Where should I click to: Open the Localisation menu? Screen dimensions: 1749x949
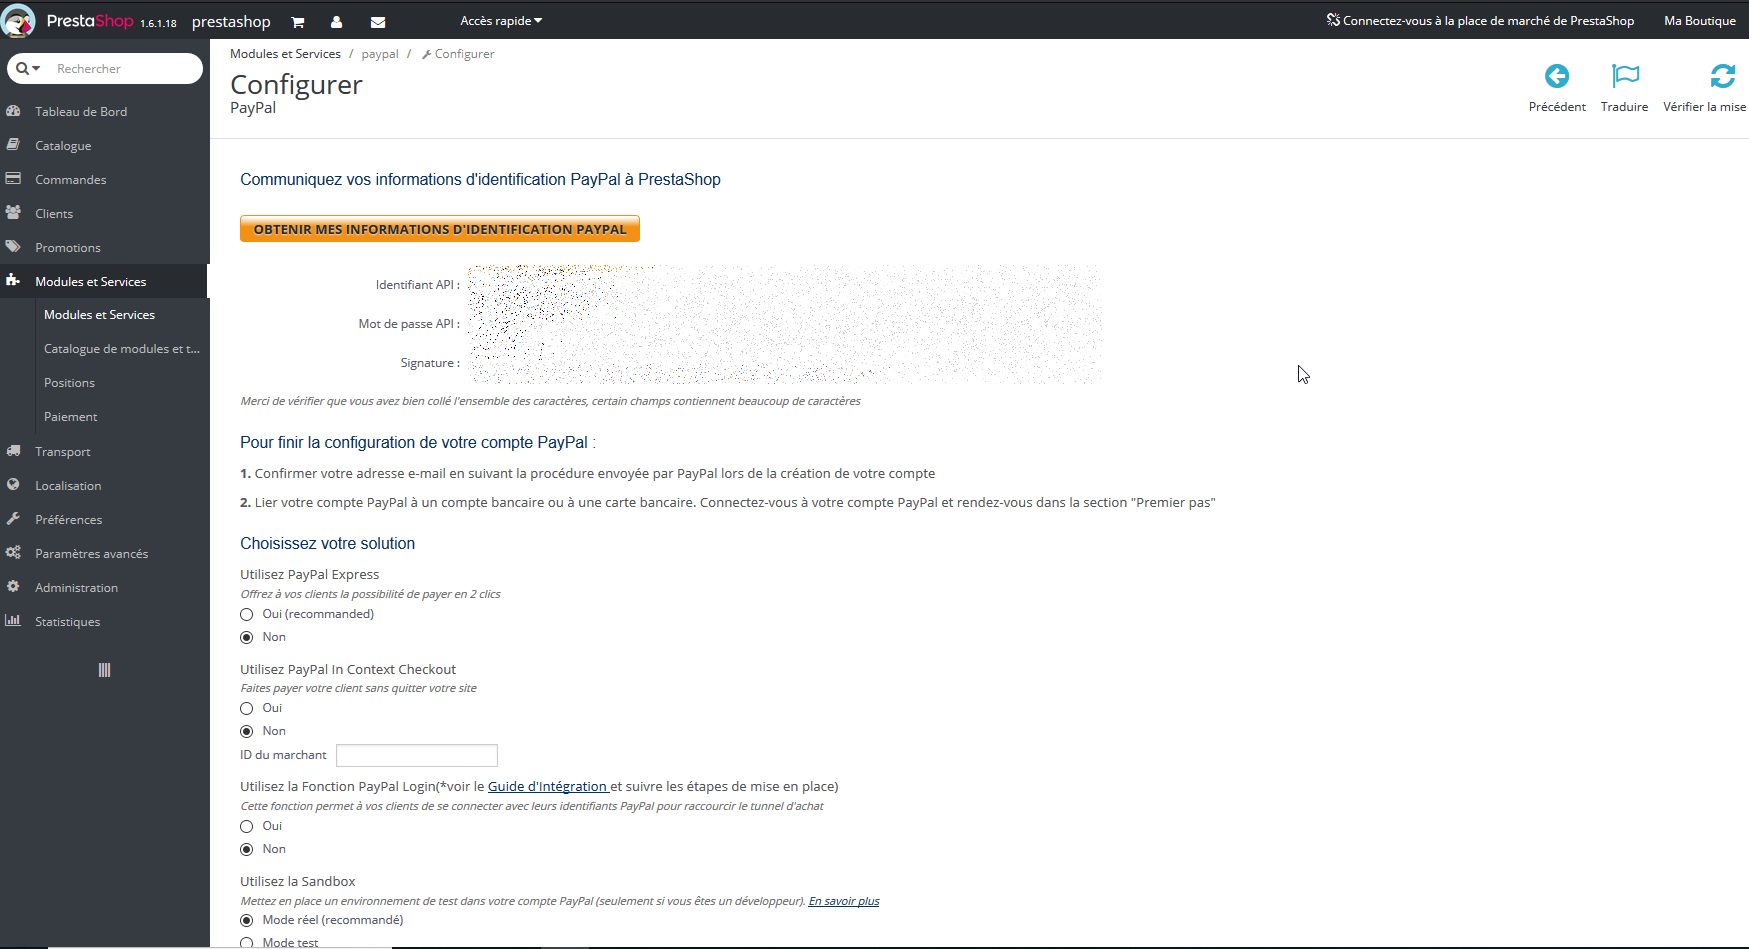(x=68, y=486)
